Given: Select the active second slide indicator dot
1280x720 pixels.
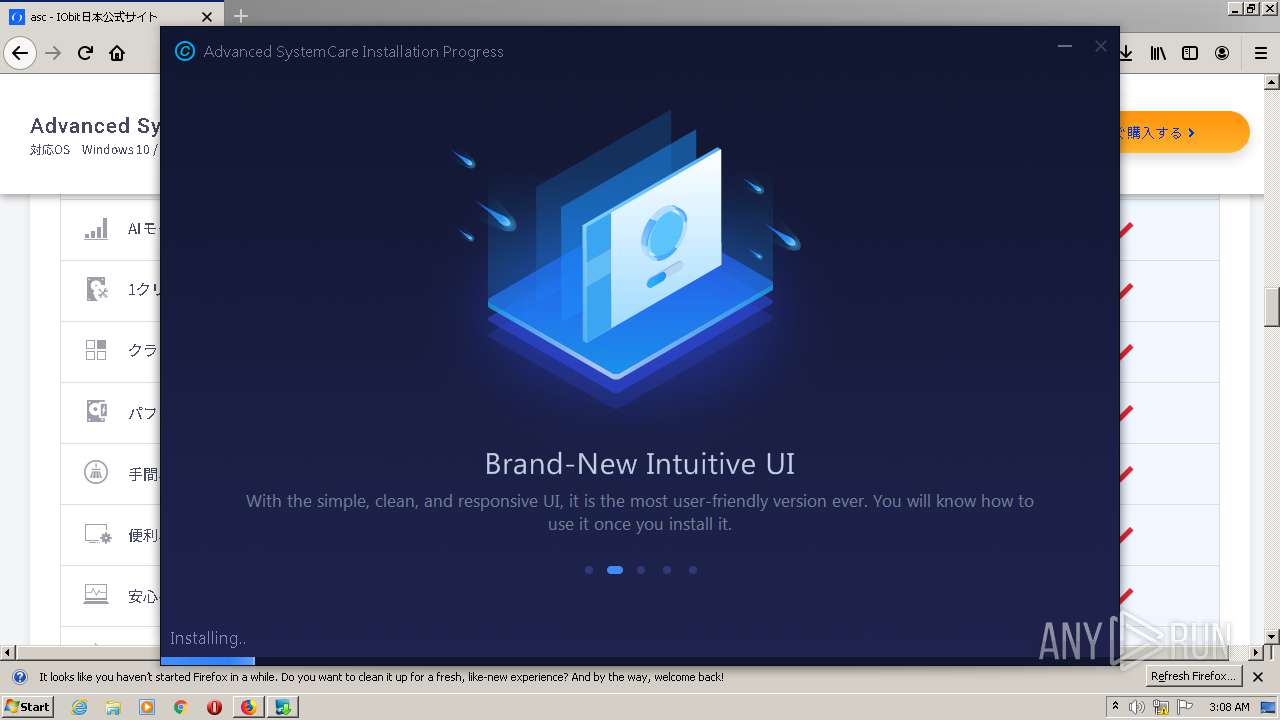Looking at the screenshot, I should (615, 570).
